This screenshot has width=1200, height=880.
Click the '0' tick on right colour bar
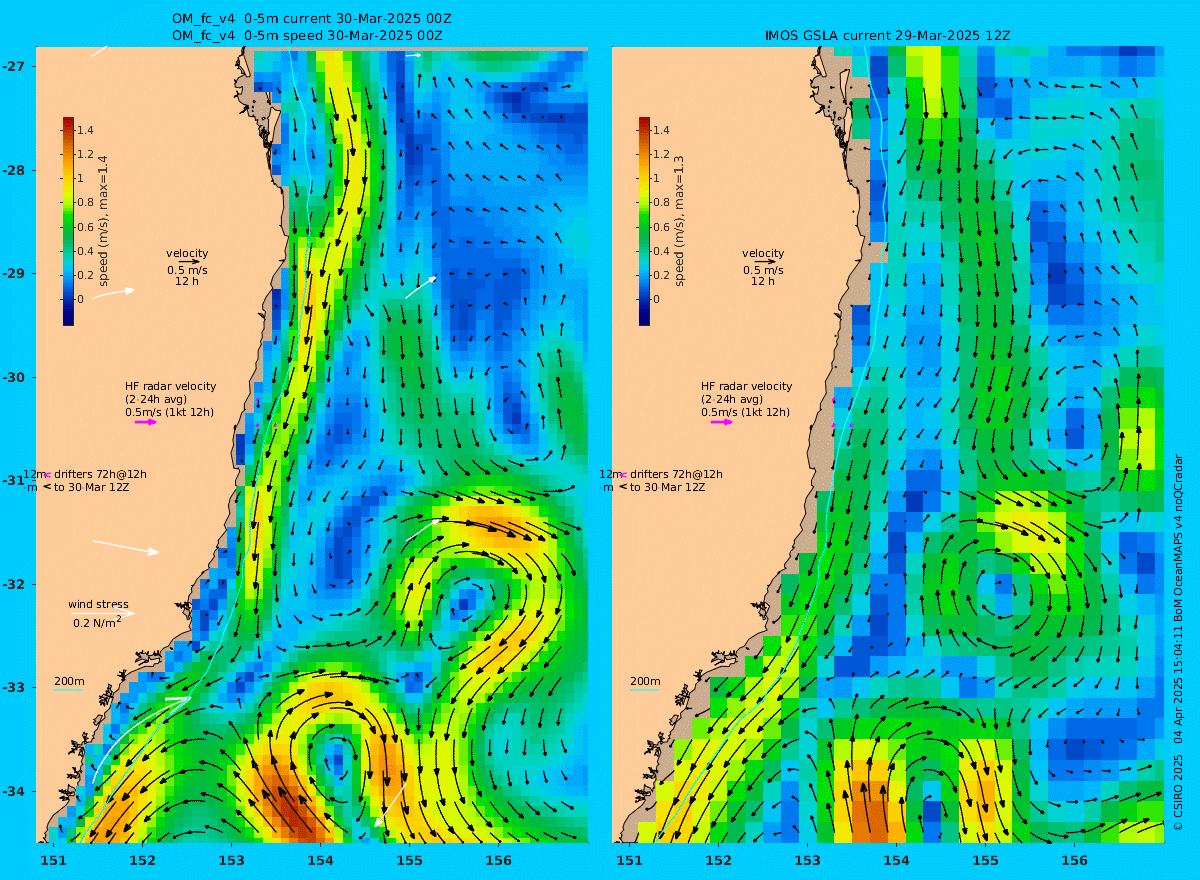(656, 299)
